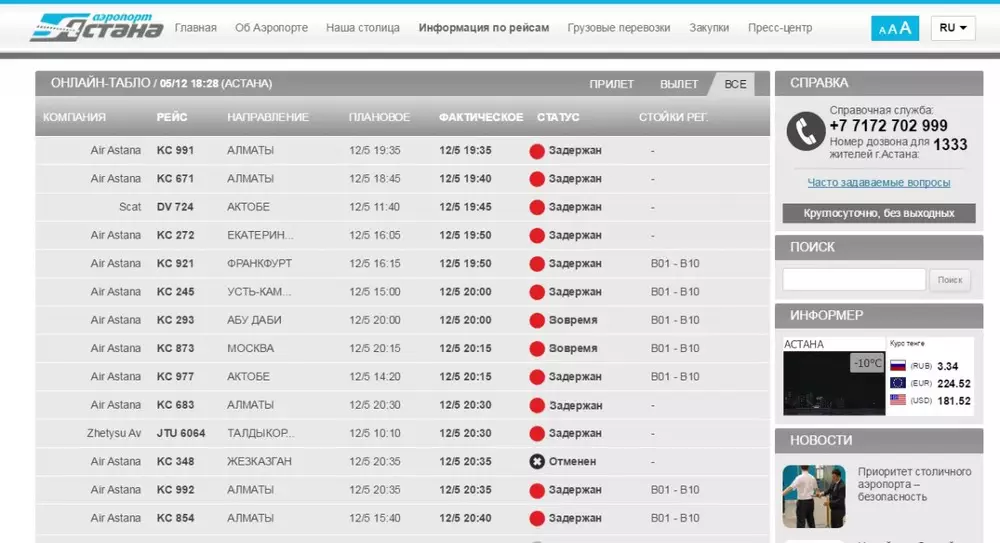This screenshot has height=543, width=1000.
Task: Click the search input field
Action: click(854, 280)
